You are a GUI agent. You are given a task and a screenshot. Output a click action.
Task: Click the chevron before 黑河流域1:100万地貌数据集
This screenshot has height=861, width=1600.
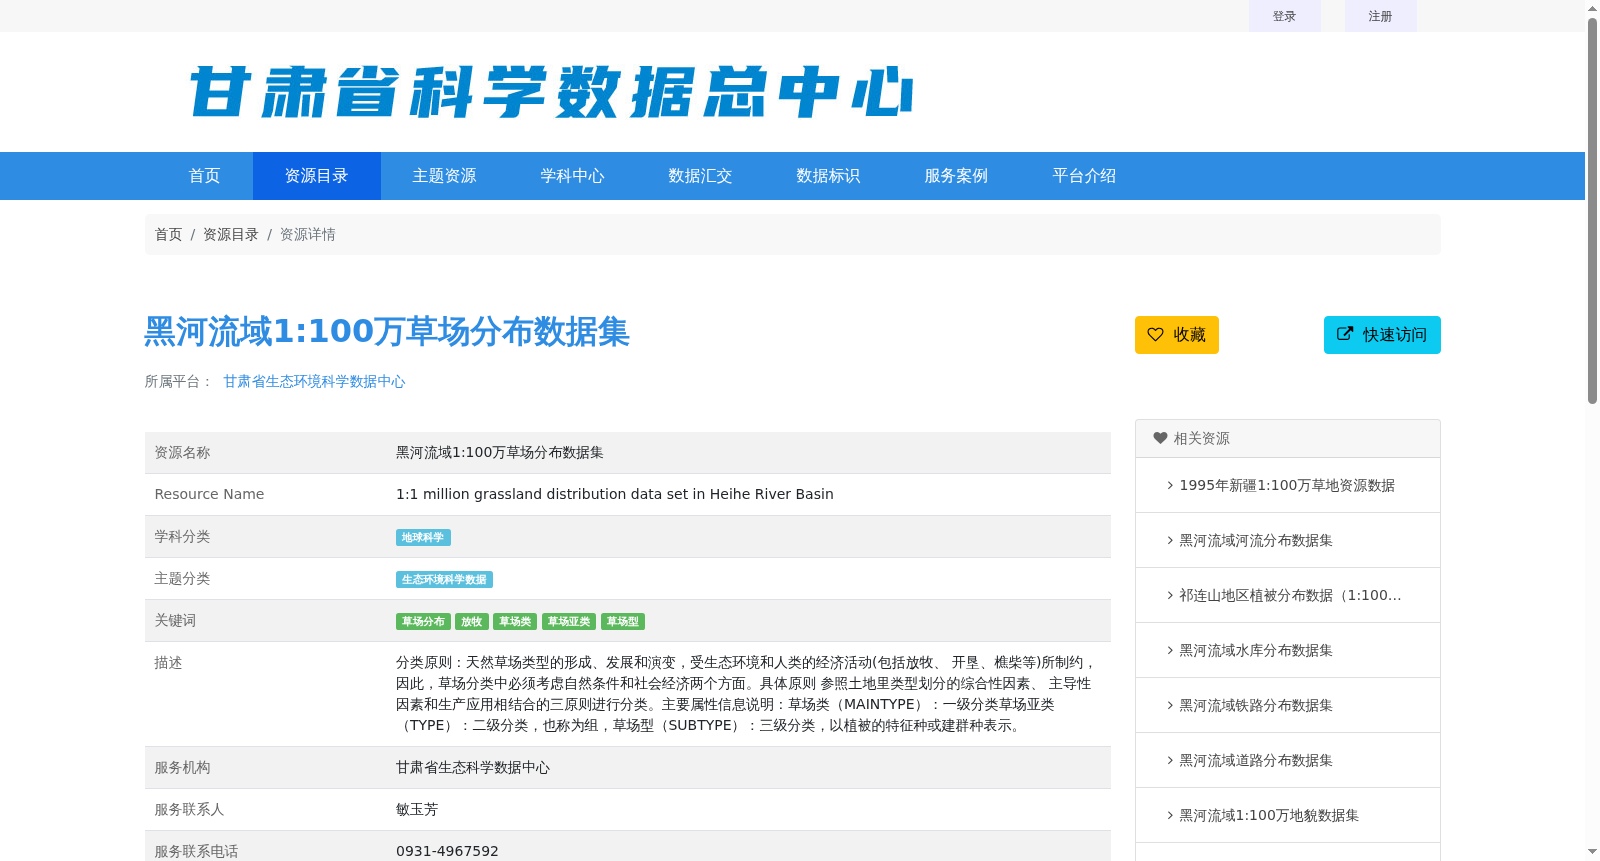click(1170, 815)
